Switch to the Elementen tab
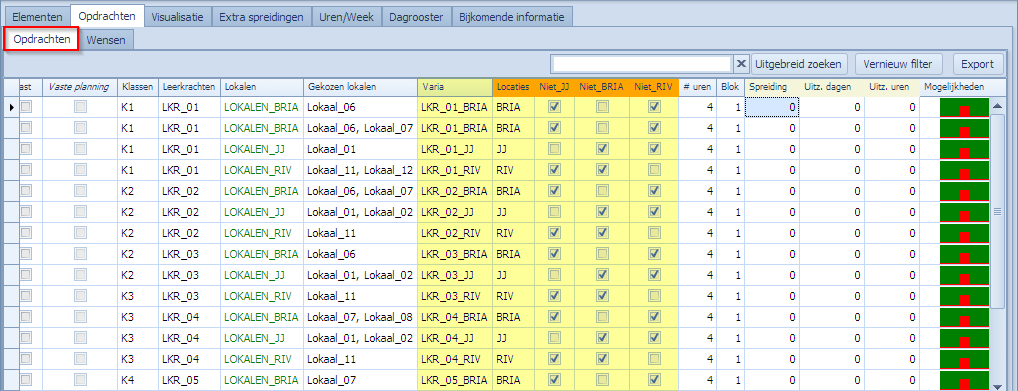The height and width of the screenshot is (391, 1018). click(38, 17)
